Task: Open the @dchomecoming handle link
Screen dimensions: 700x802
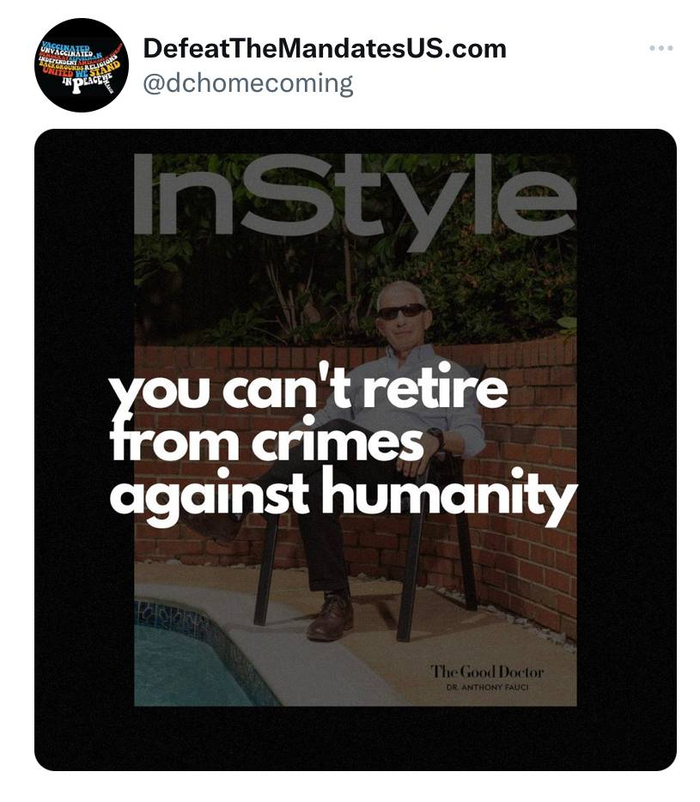Action: [248, 83]
